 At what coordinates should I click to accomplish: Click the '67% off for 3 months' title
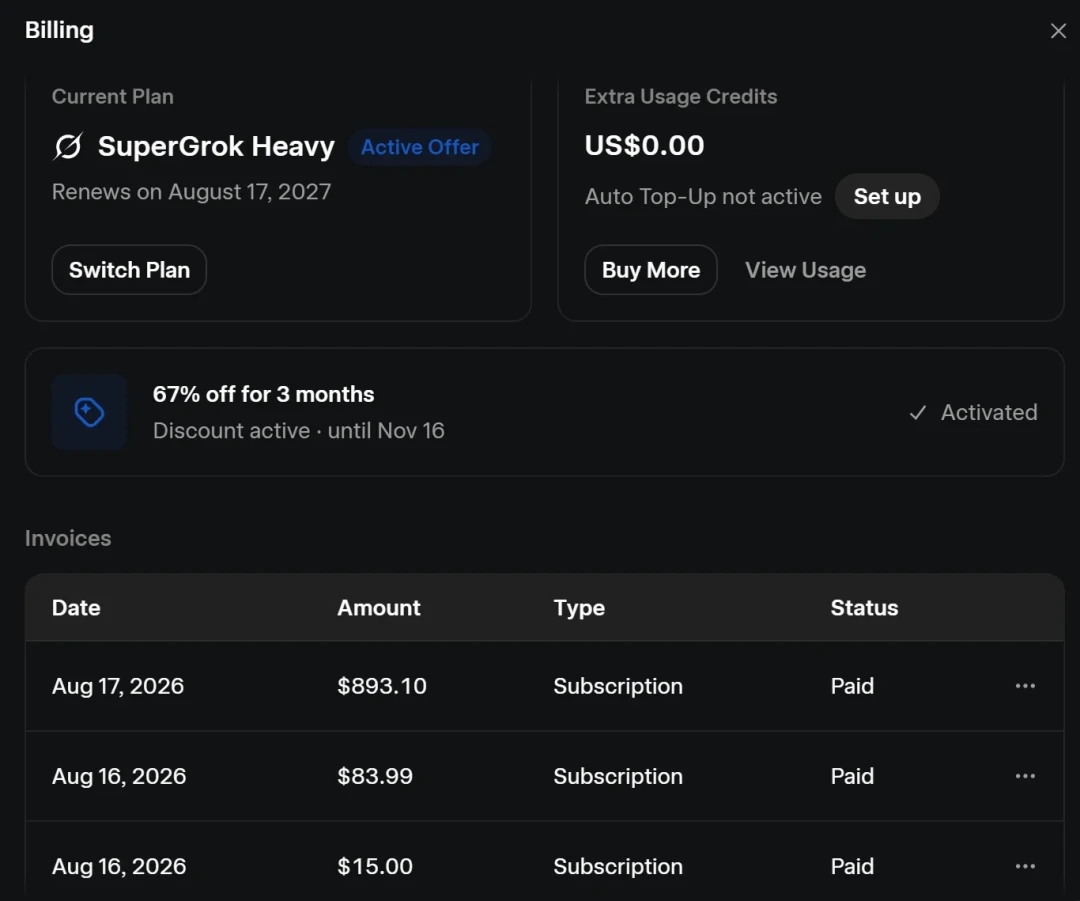pos(263,394)
